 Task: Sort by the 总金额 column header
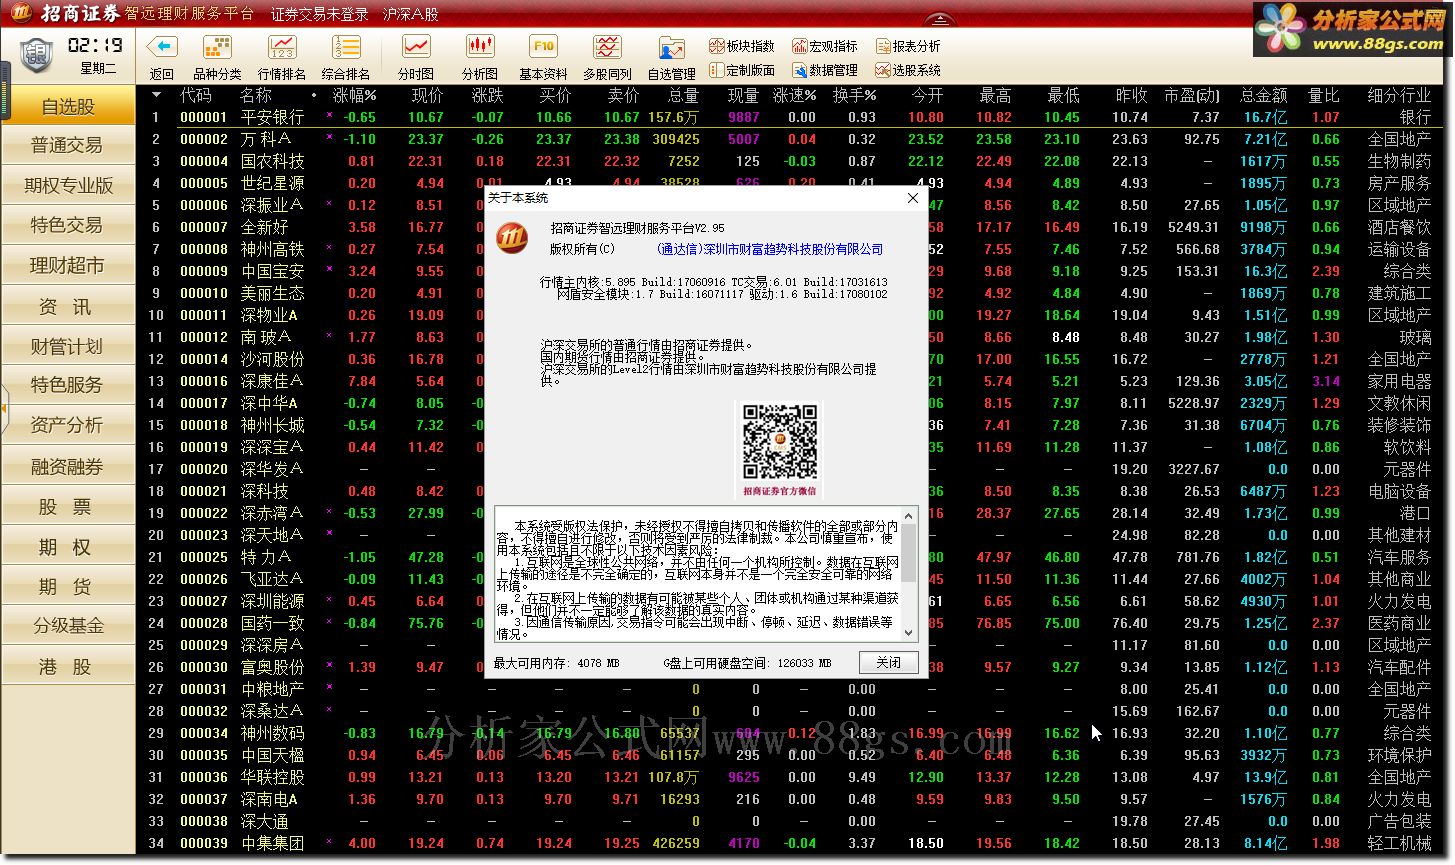click(x=1264, y=95)
